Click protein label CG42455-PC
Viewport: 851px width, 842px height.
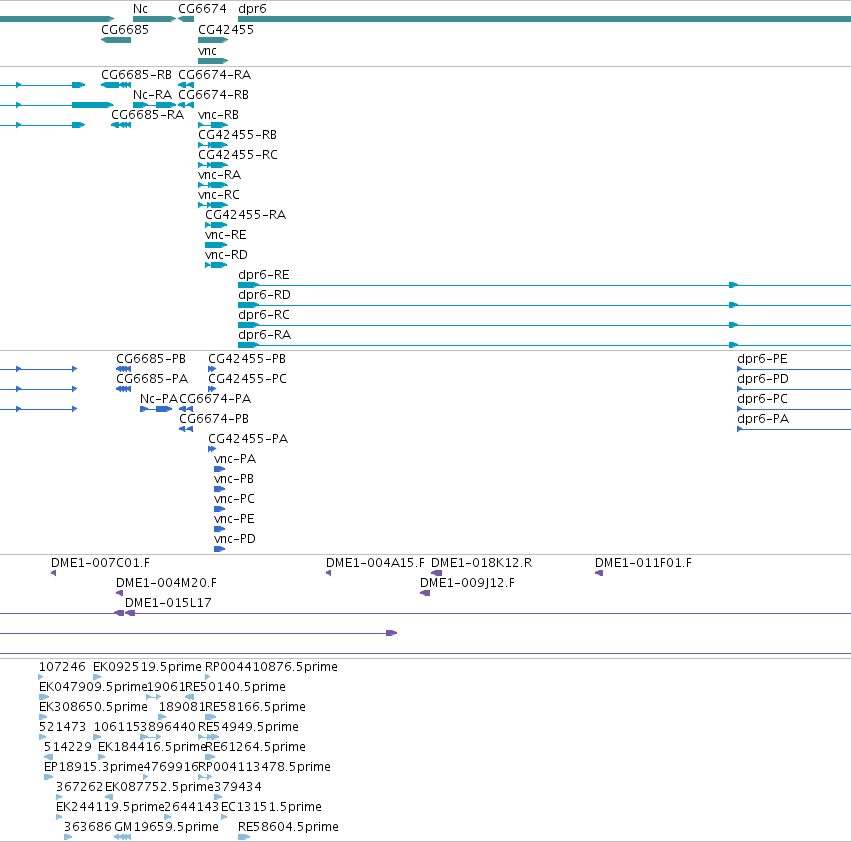247,379
